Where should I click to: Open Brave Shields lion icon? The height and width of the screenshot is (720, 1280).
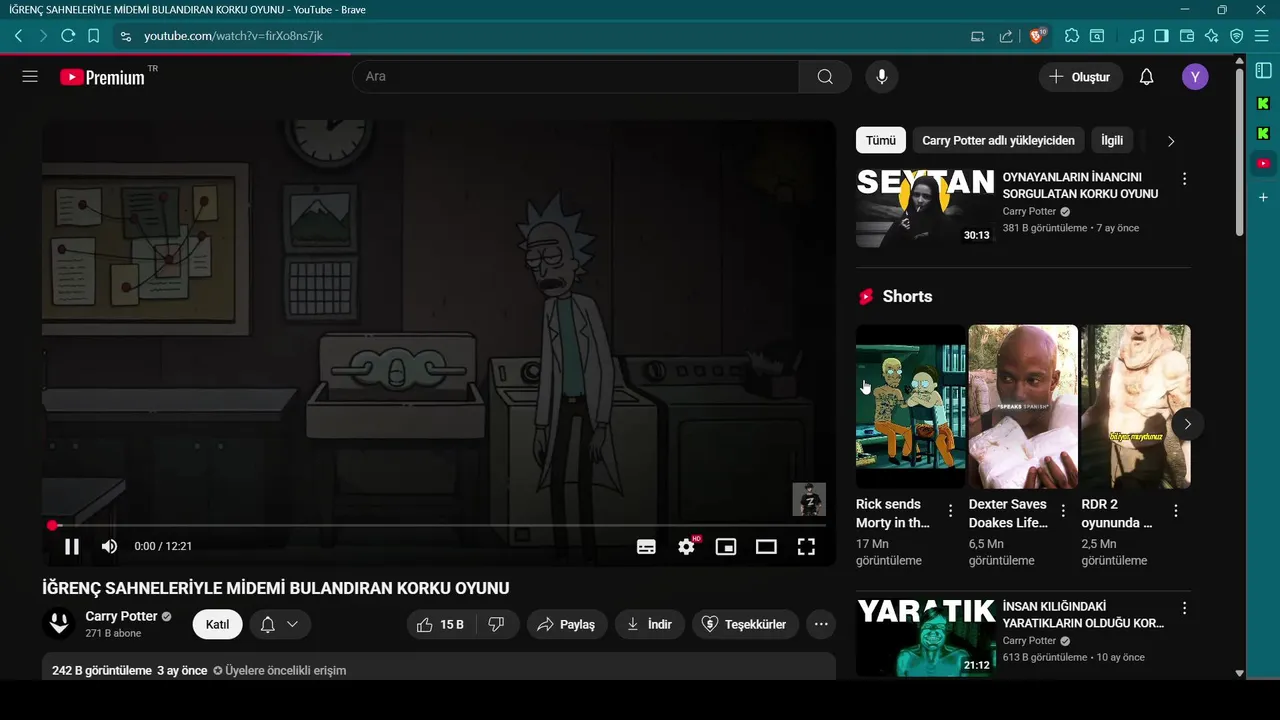pos(1037,36)
